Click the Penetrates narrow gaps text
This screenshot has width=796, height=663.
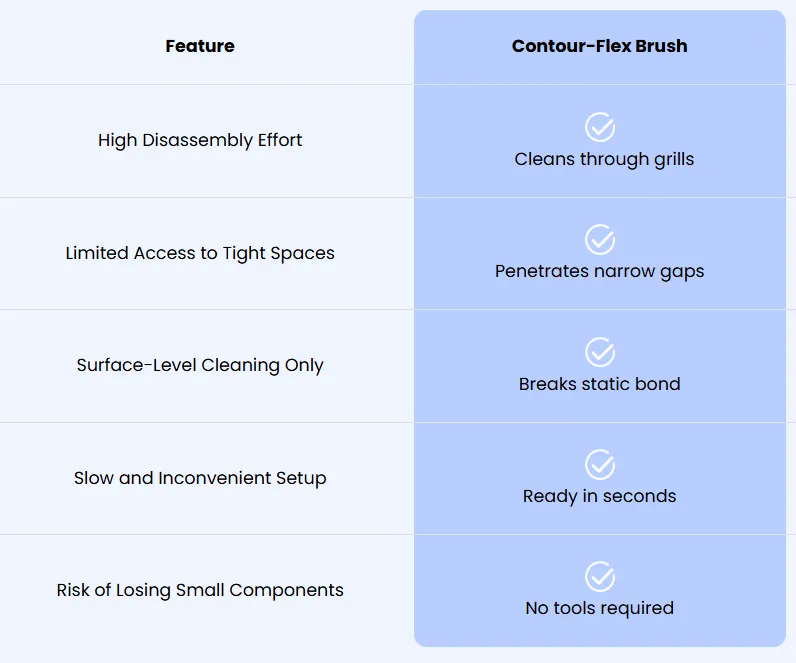pyautogui.click(x=600, y=272)
